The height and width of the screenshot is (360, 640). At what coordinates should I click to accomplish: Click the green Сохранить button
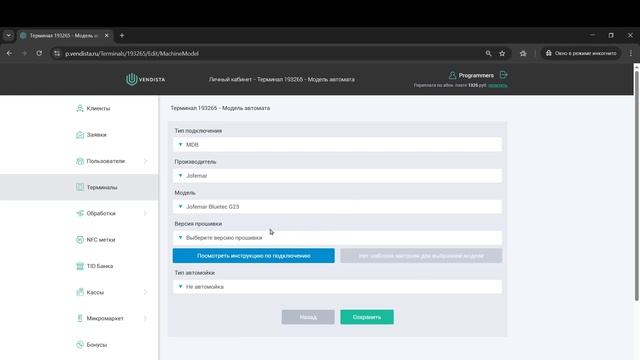[367, 317]
